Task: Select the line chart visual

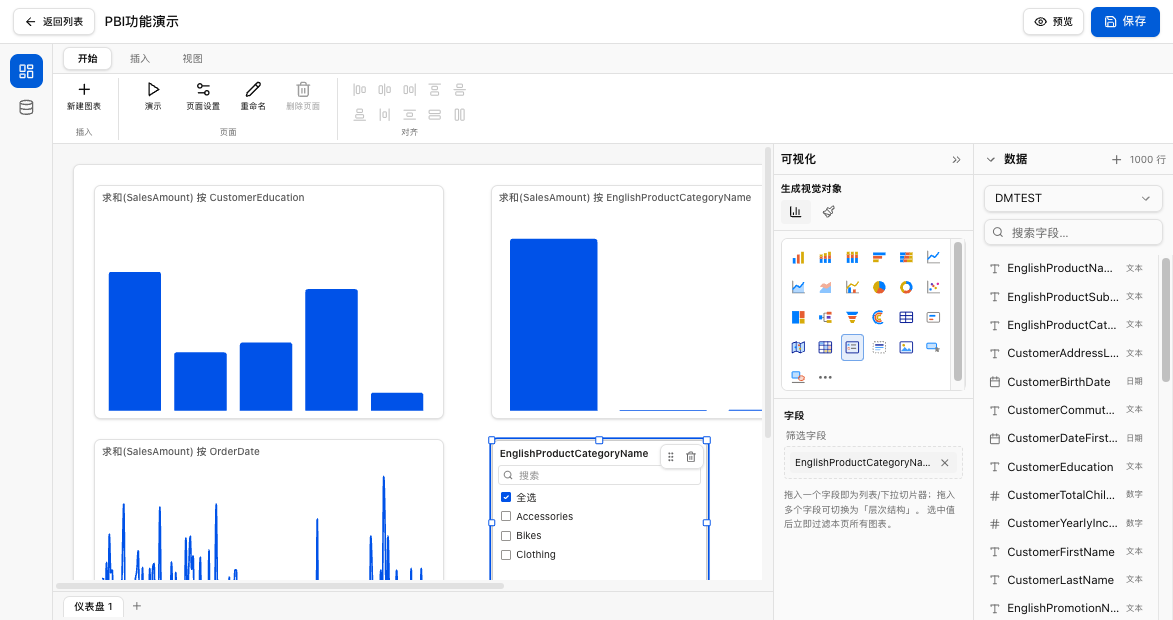Action: click(933, 257)
